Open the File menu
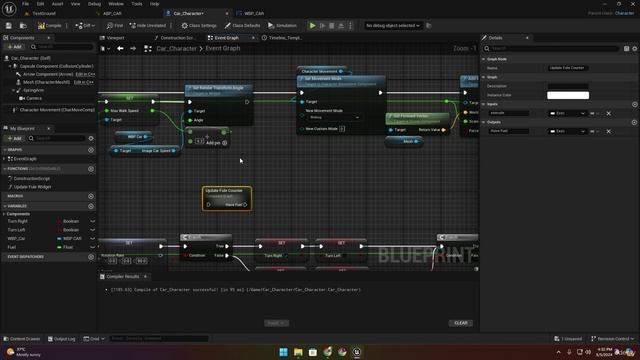 (25, 4)
